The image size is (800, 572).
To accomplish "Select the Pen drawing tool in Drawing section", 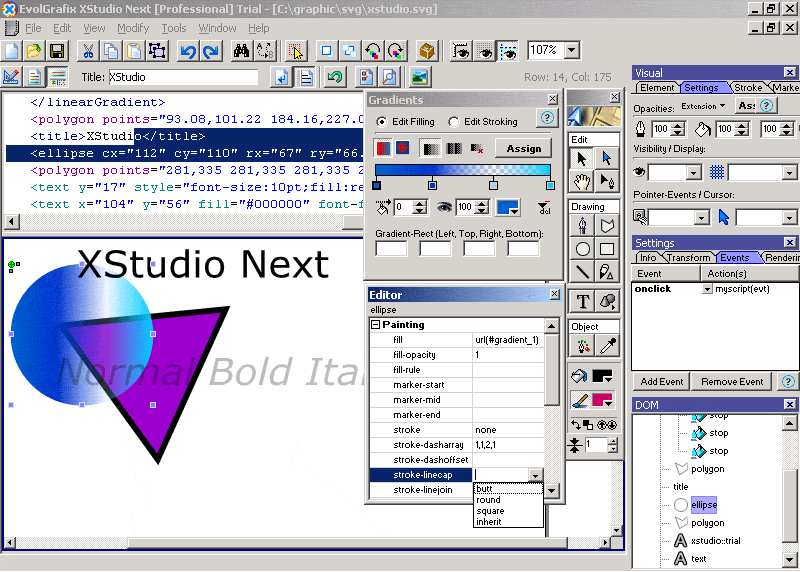I will (582, 226).
